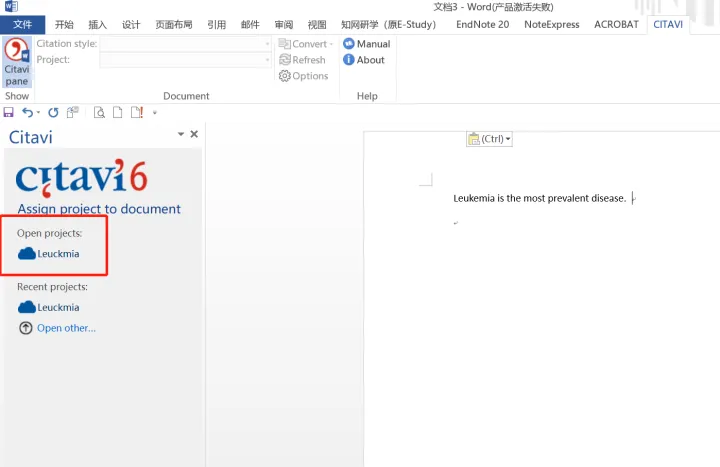
Task: Open the NoteExpress tab
Action: click(x=551, y=25)
